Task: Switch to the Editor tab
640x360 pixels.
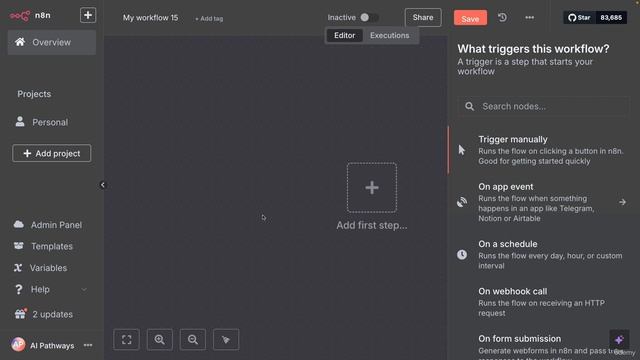Action: (x=344, y=36)
